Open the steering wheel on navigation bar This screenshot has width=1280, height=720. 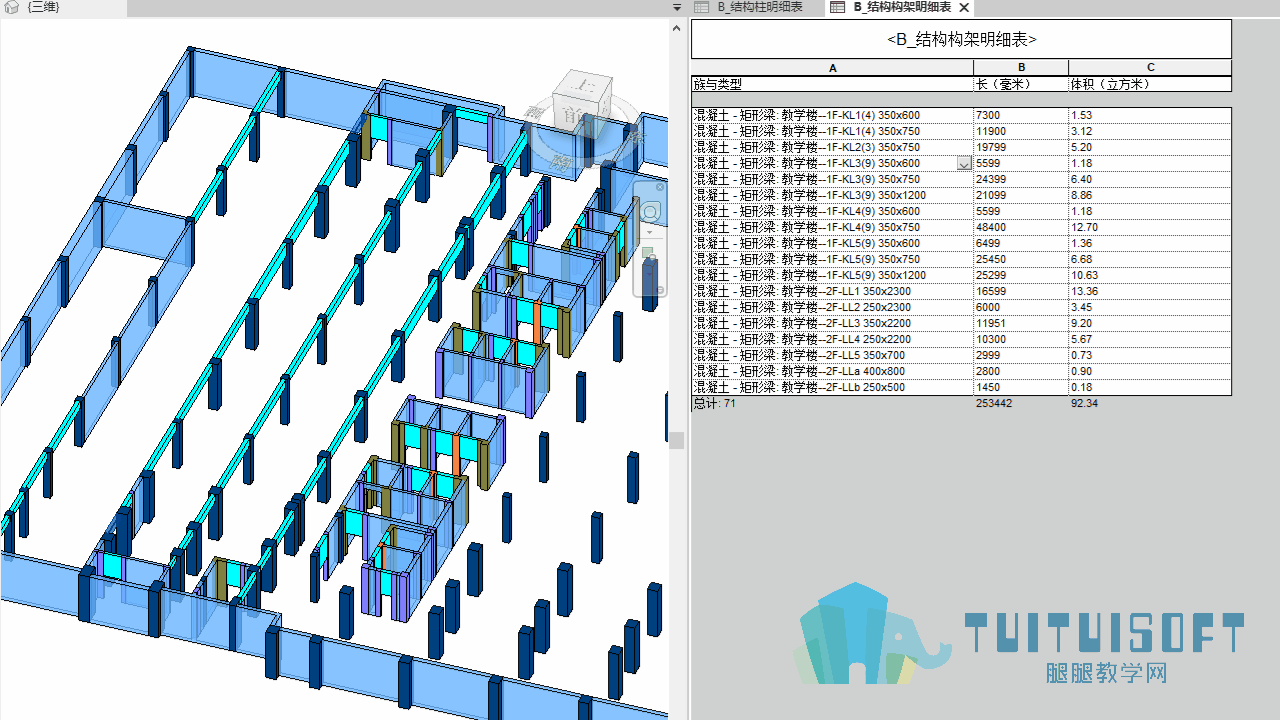coord(650,212)
